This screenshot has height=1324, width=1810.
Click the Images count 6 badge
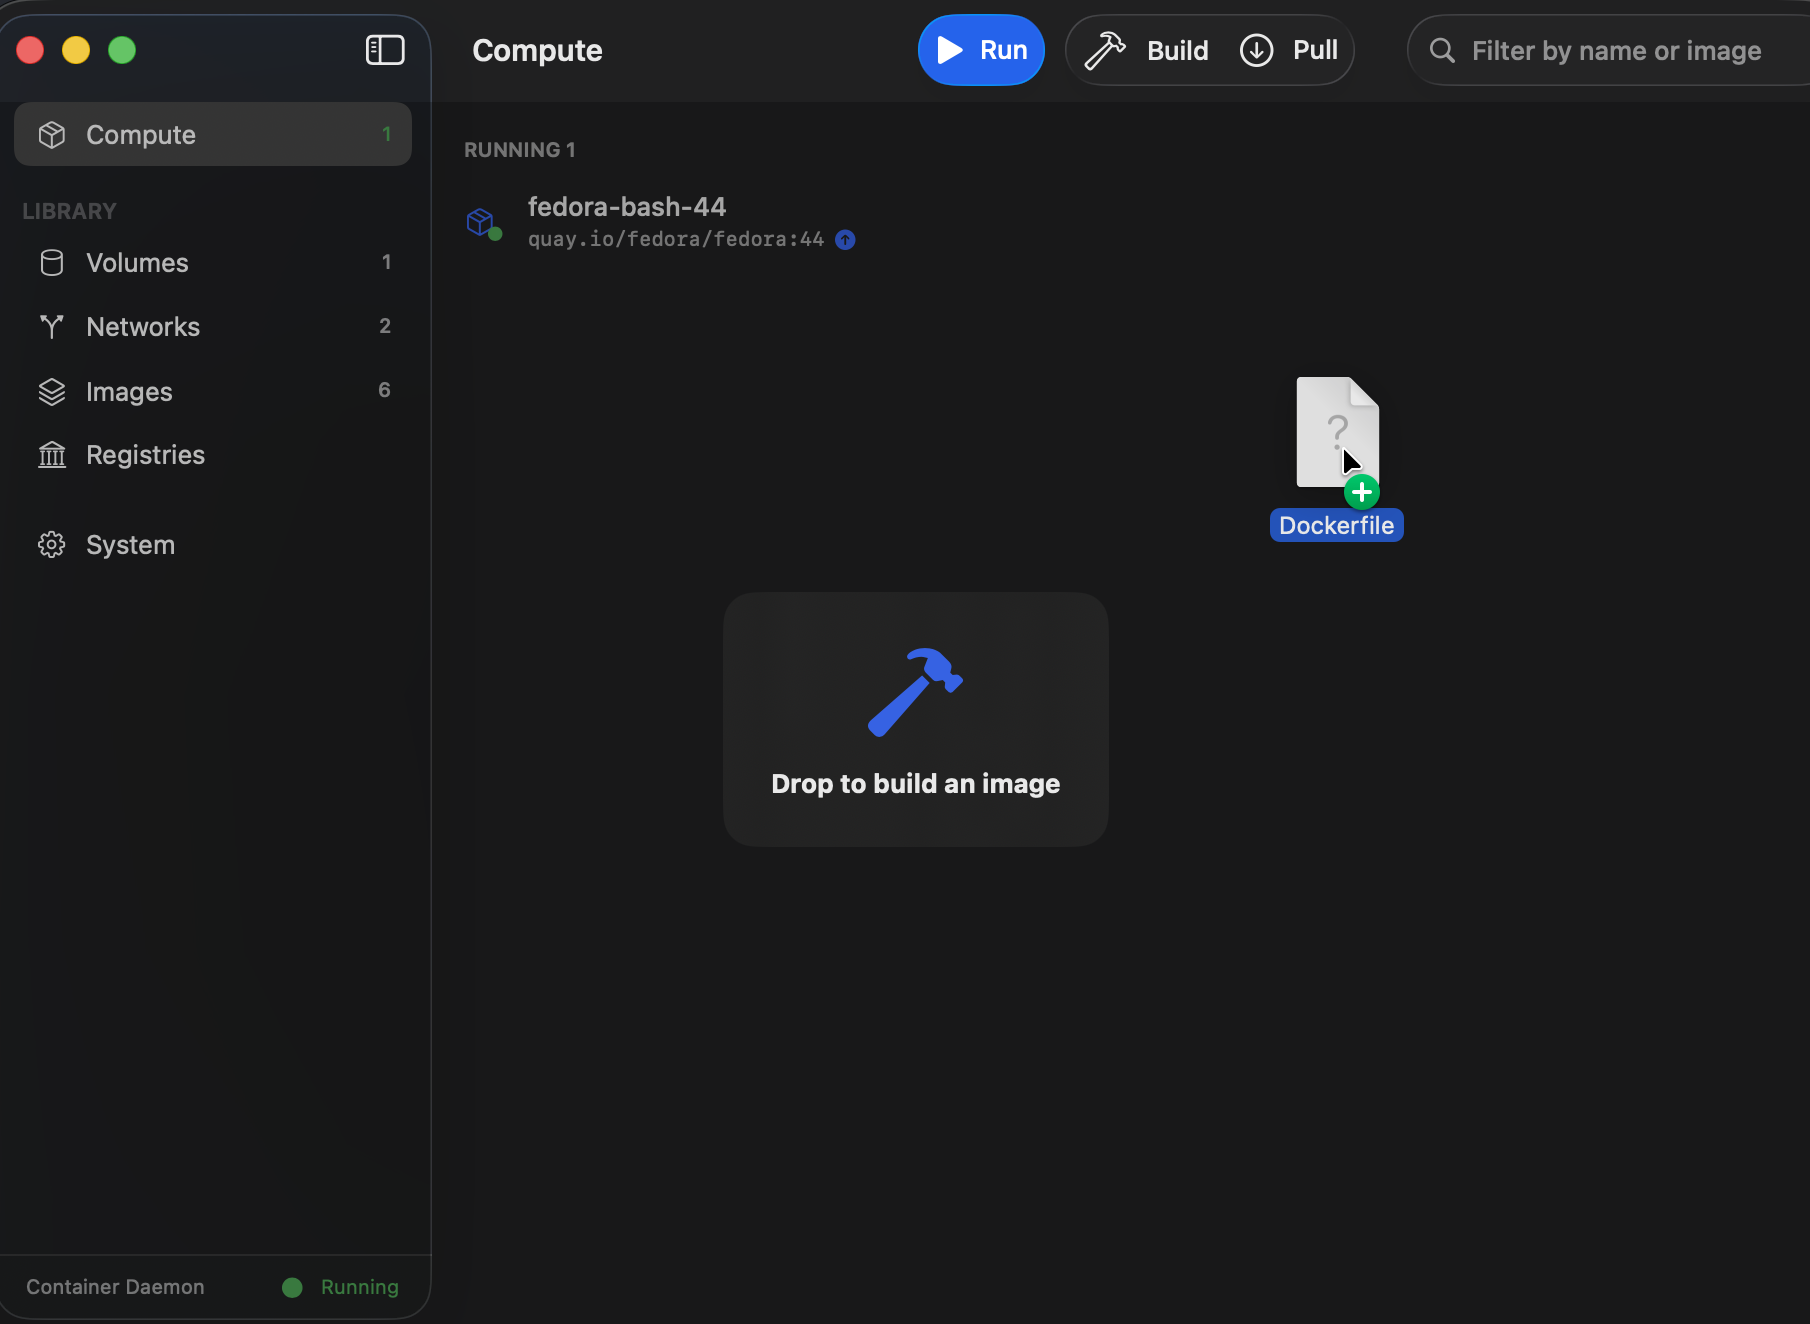tap(384, 390)
